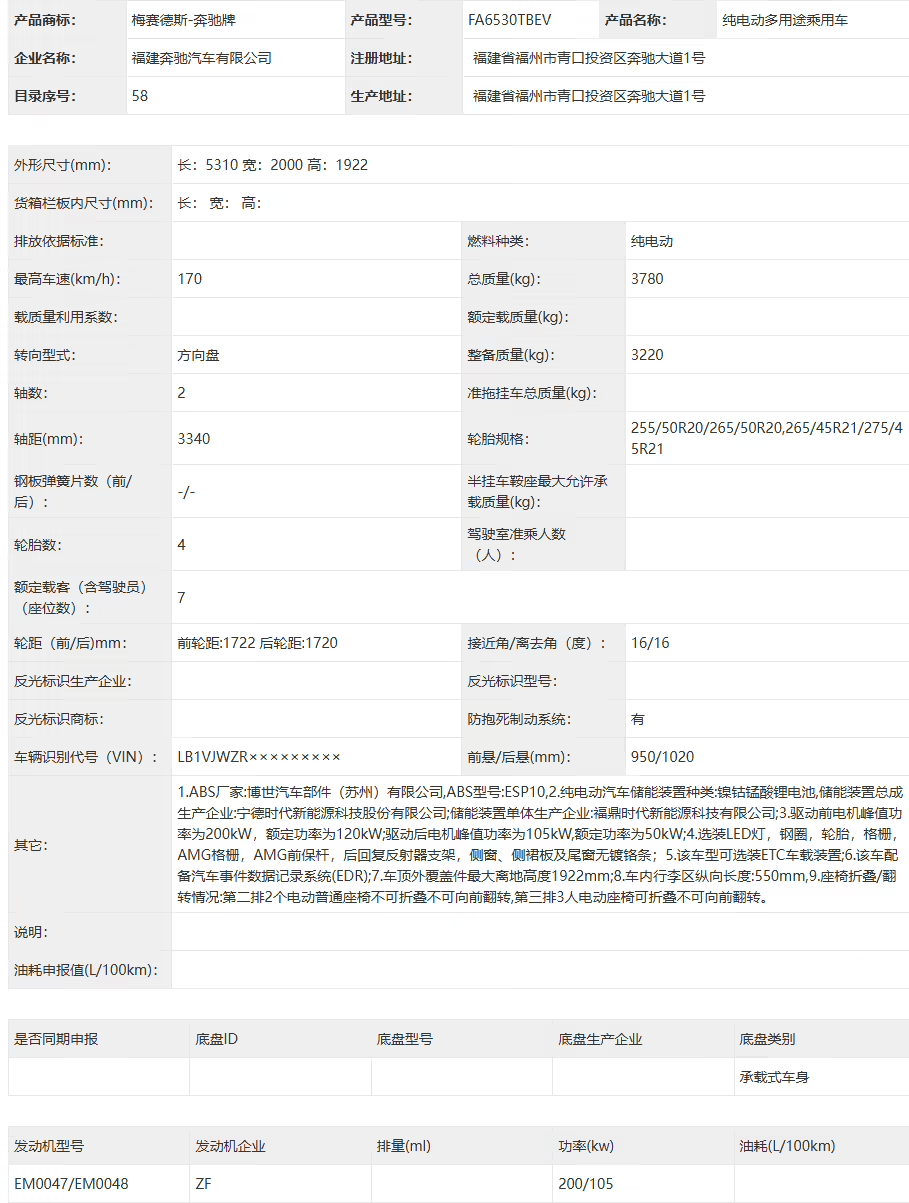Click the tire specification value 255/50R20...
The height and width of the screenshot is (1203, 909).
tap(767, 439)
